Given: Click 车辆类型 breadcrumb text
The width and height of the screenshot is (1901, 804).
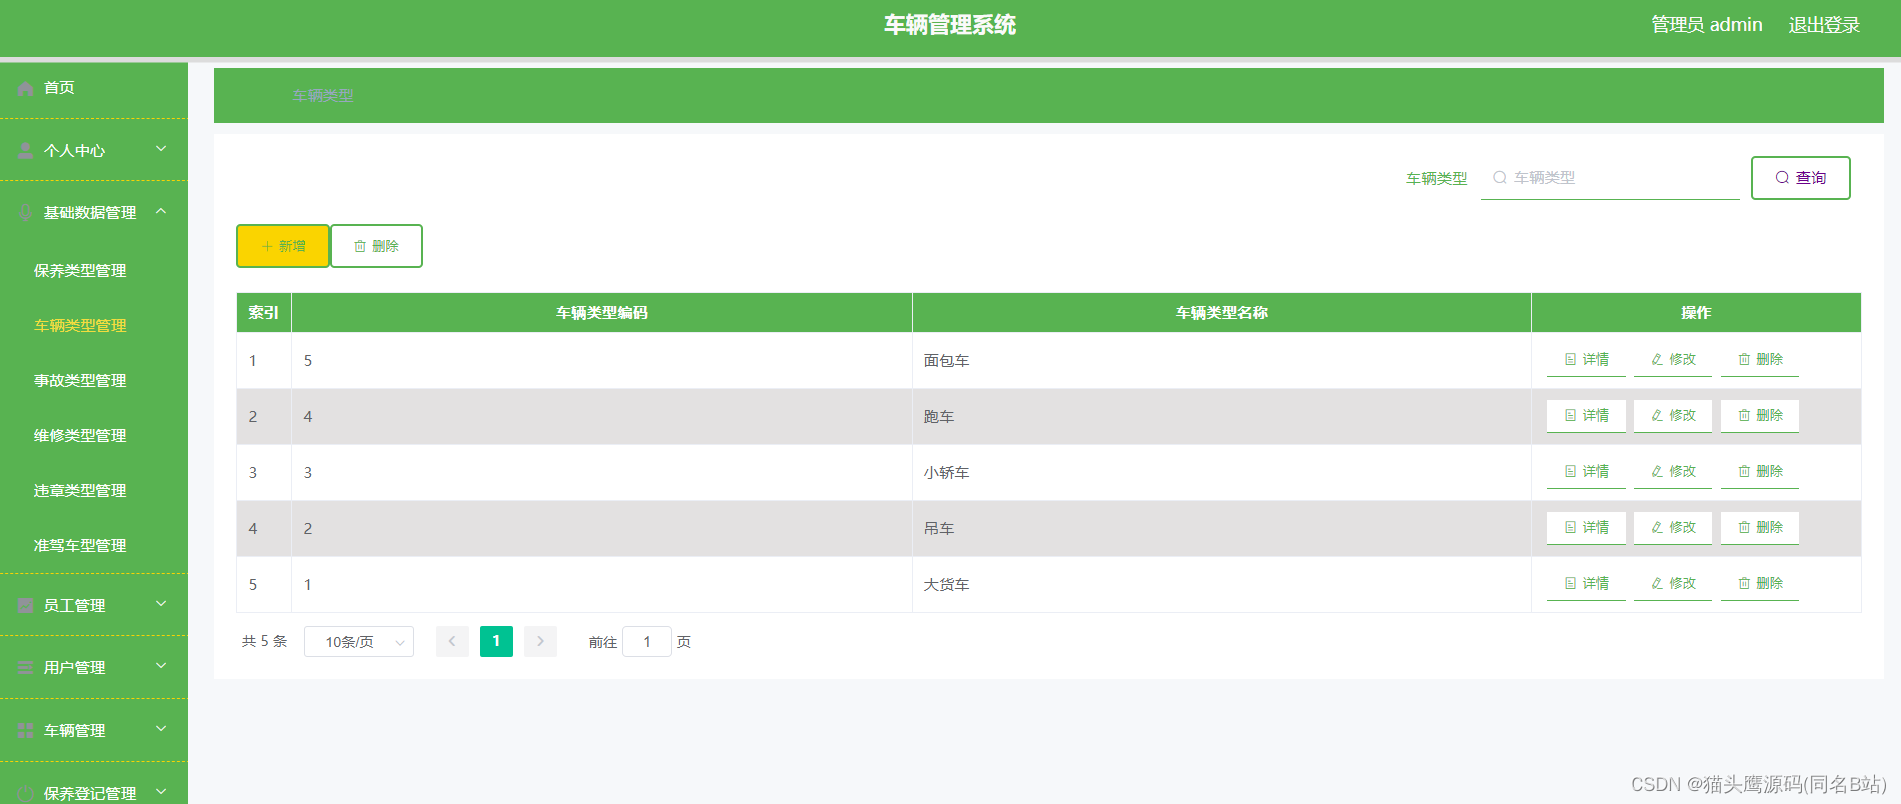Looking at the screenshot, I should (323, 96).
